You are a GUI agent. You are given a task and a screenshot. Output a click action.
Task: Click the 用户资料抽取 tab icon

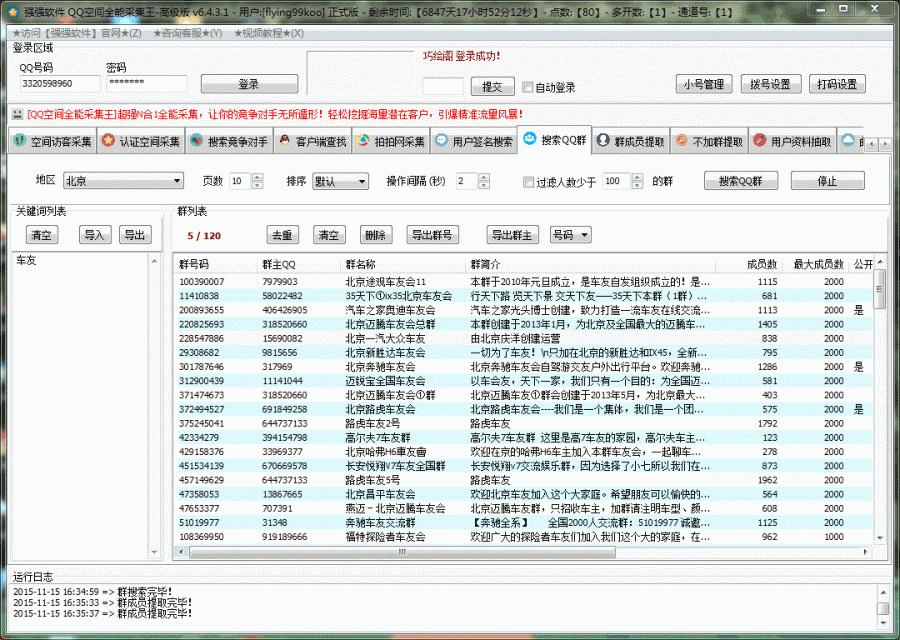point(759,140)
